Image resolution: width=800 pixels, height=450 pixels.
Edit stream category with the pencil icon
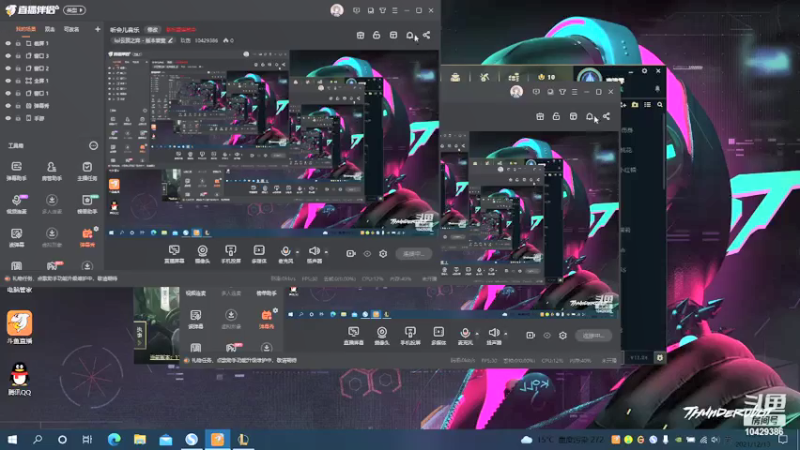coord(170,40)
